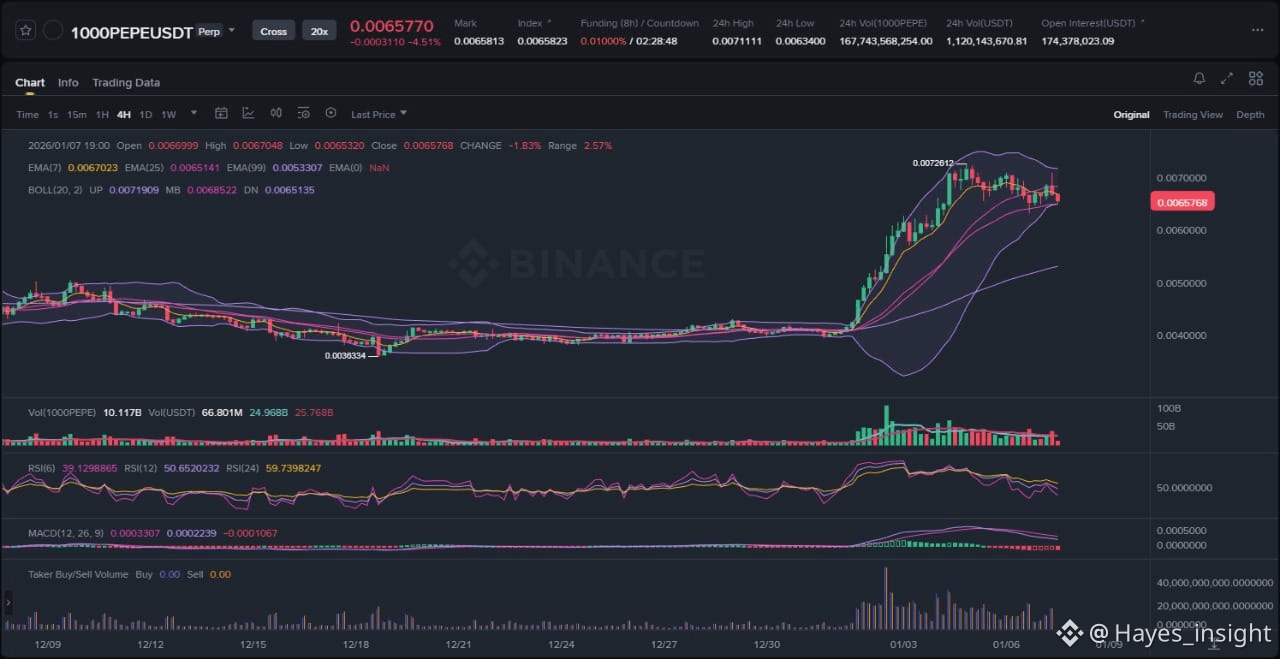The width and height of the screenshot is (1280, 659).
Task: Expand the chart to fullscreen
Action: pos(1227,78)
